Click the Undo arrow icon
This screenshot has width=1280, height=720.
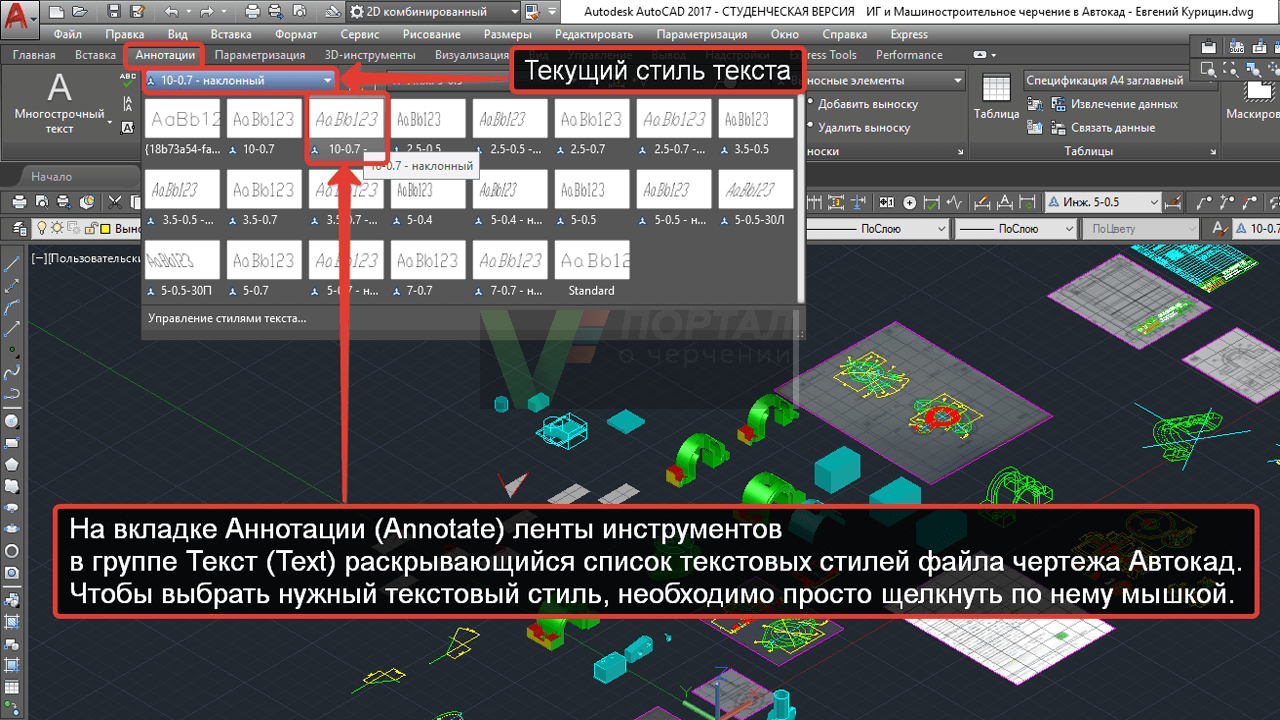point(171,12)
